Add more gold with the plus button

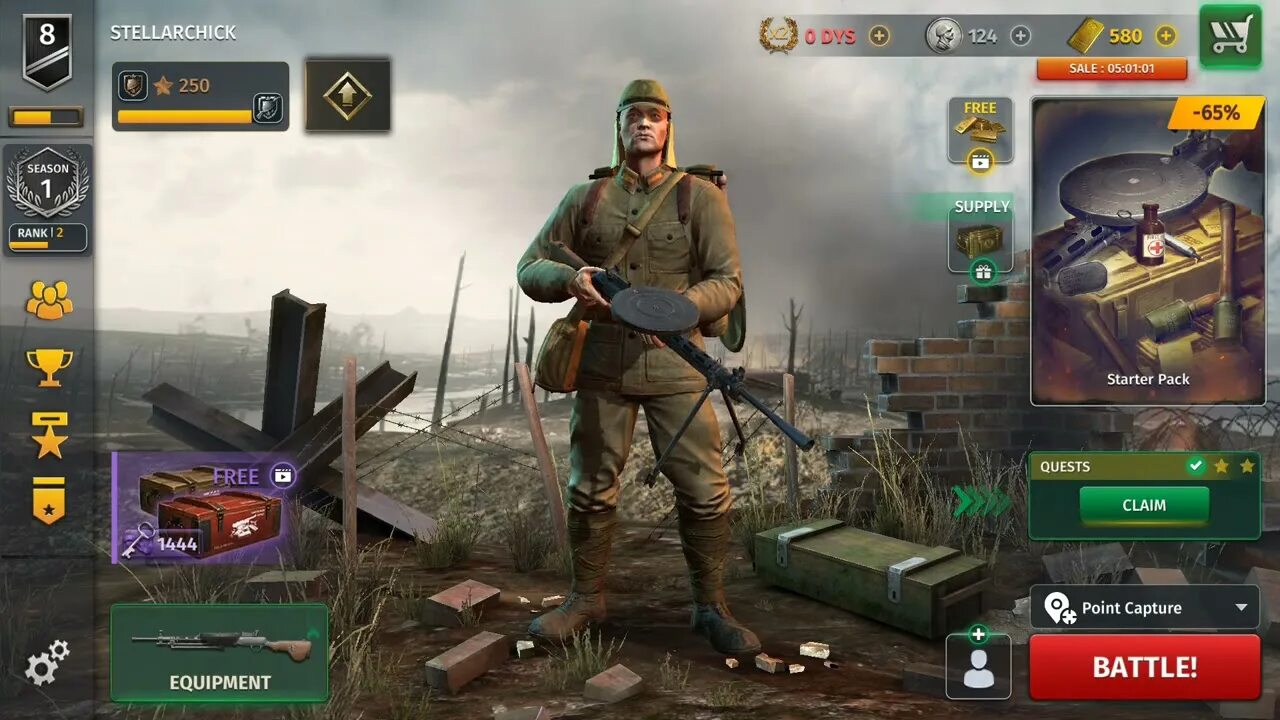pyautogui.click(x=1166, y=36)
